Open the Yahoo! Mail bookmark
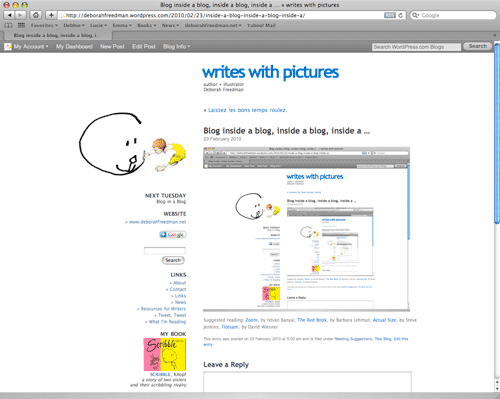 (x=261, y=25)
